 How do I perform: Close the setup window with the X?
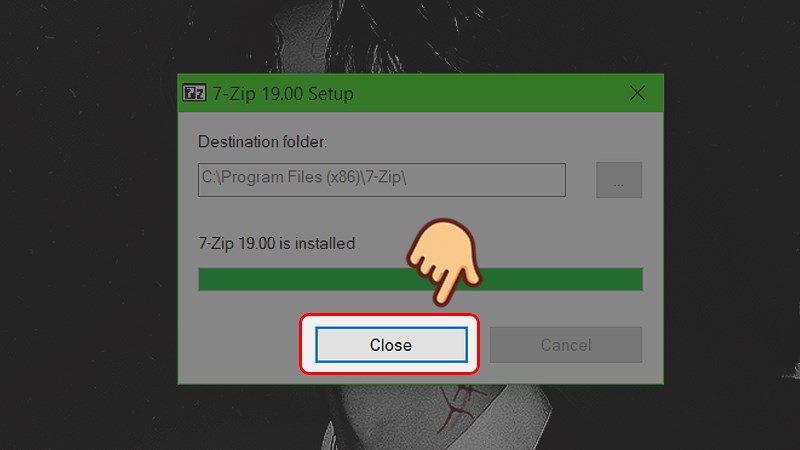pos(637,93)
